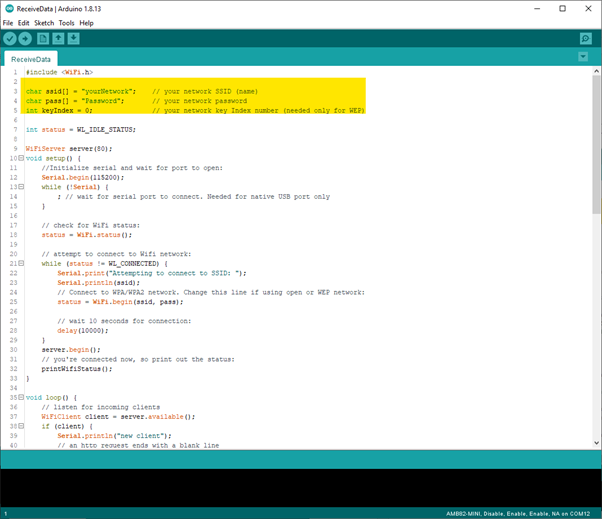Collapse the void setup() code block
This screenshot has height=519, width=602.
tap(21, 158)
